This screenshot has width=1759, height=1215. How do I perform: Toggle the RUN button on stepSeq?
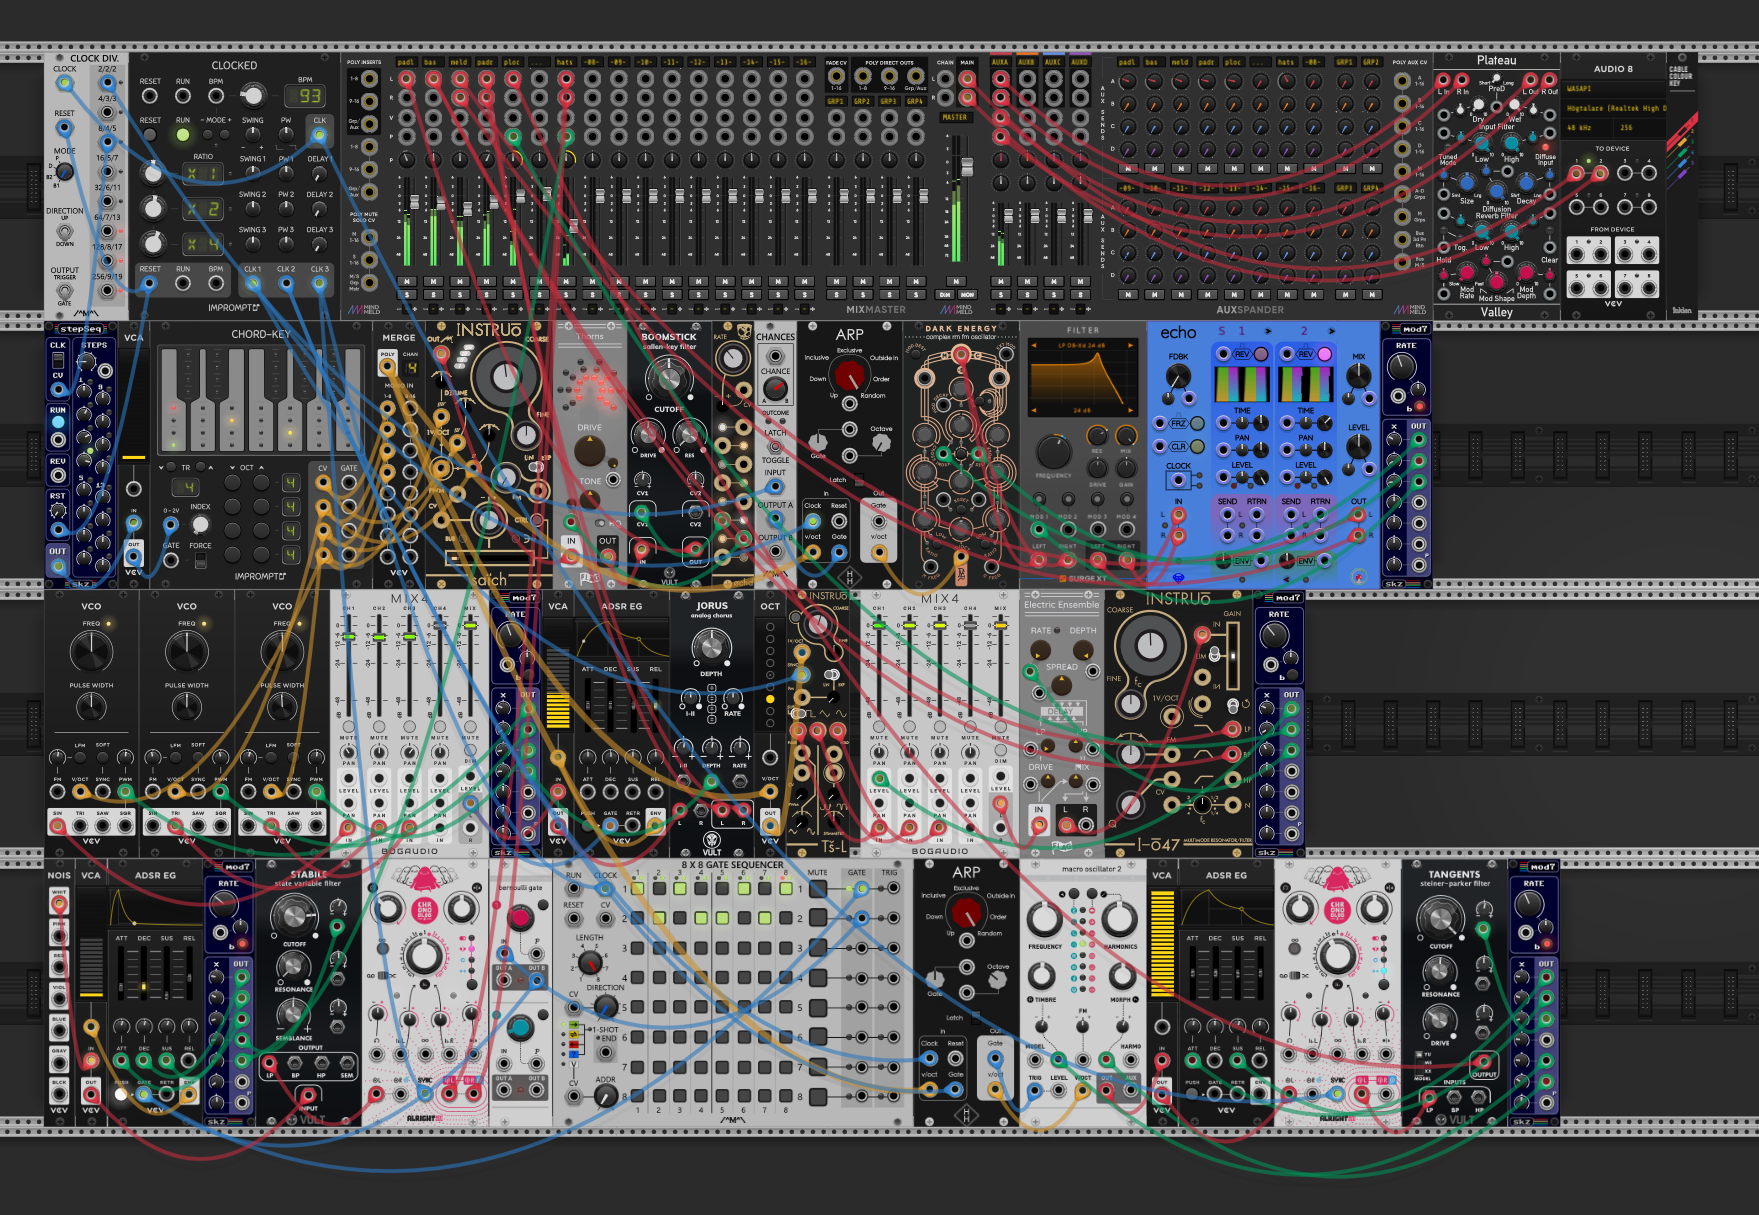tap(58, 422)
